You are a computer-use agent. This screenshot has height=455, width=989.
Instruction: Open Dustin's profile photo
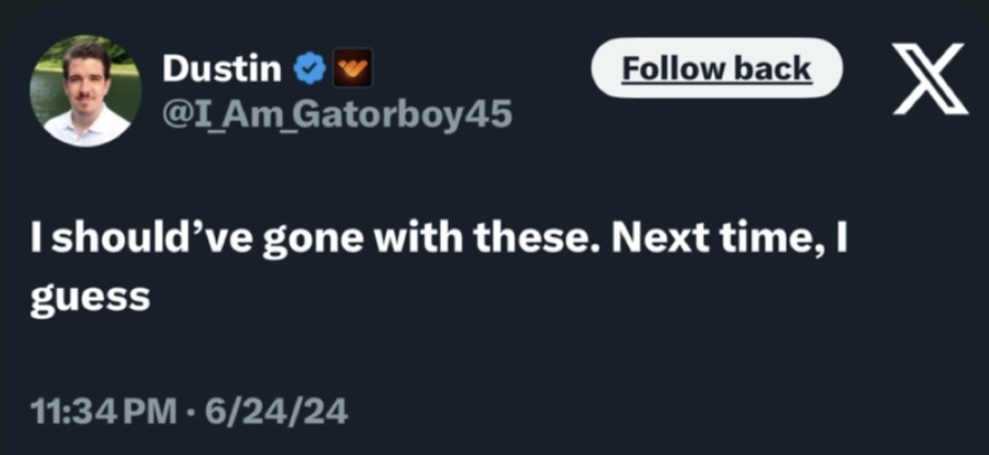(x=86, y=90)
